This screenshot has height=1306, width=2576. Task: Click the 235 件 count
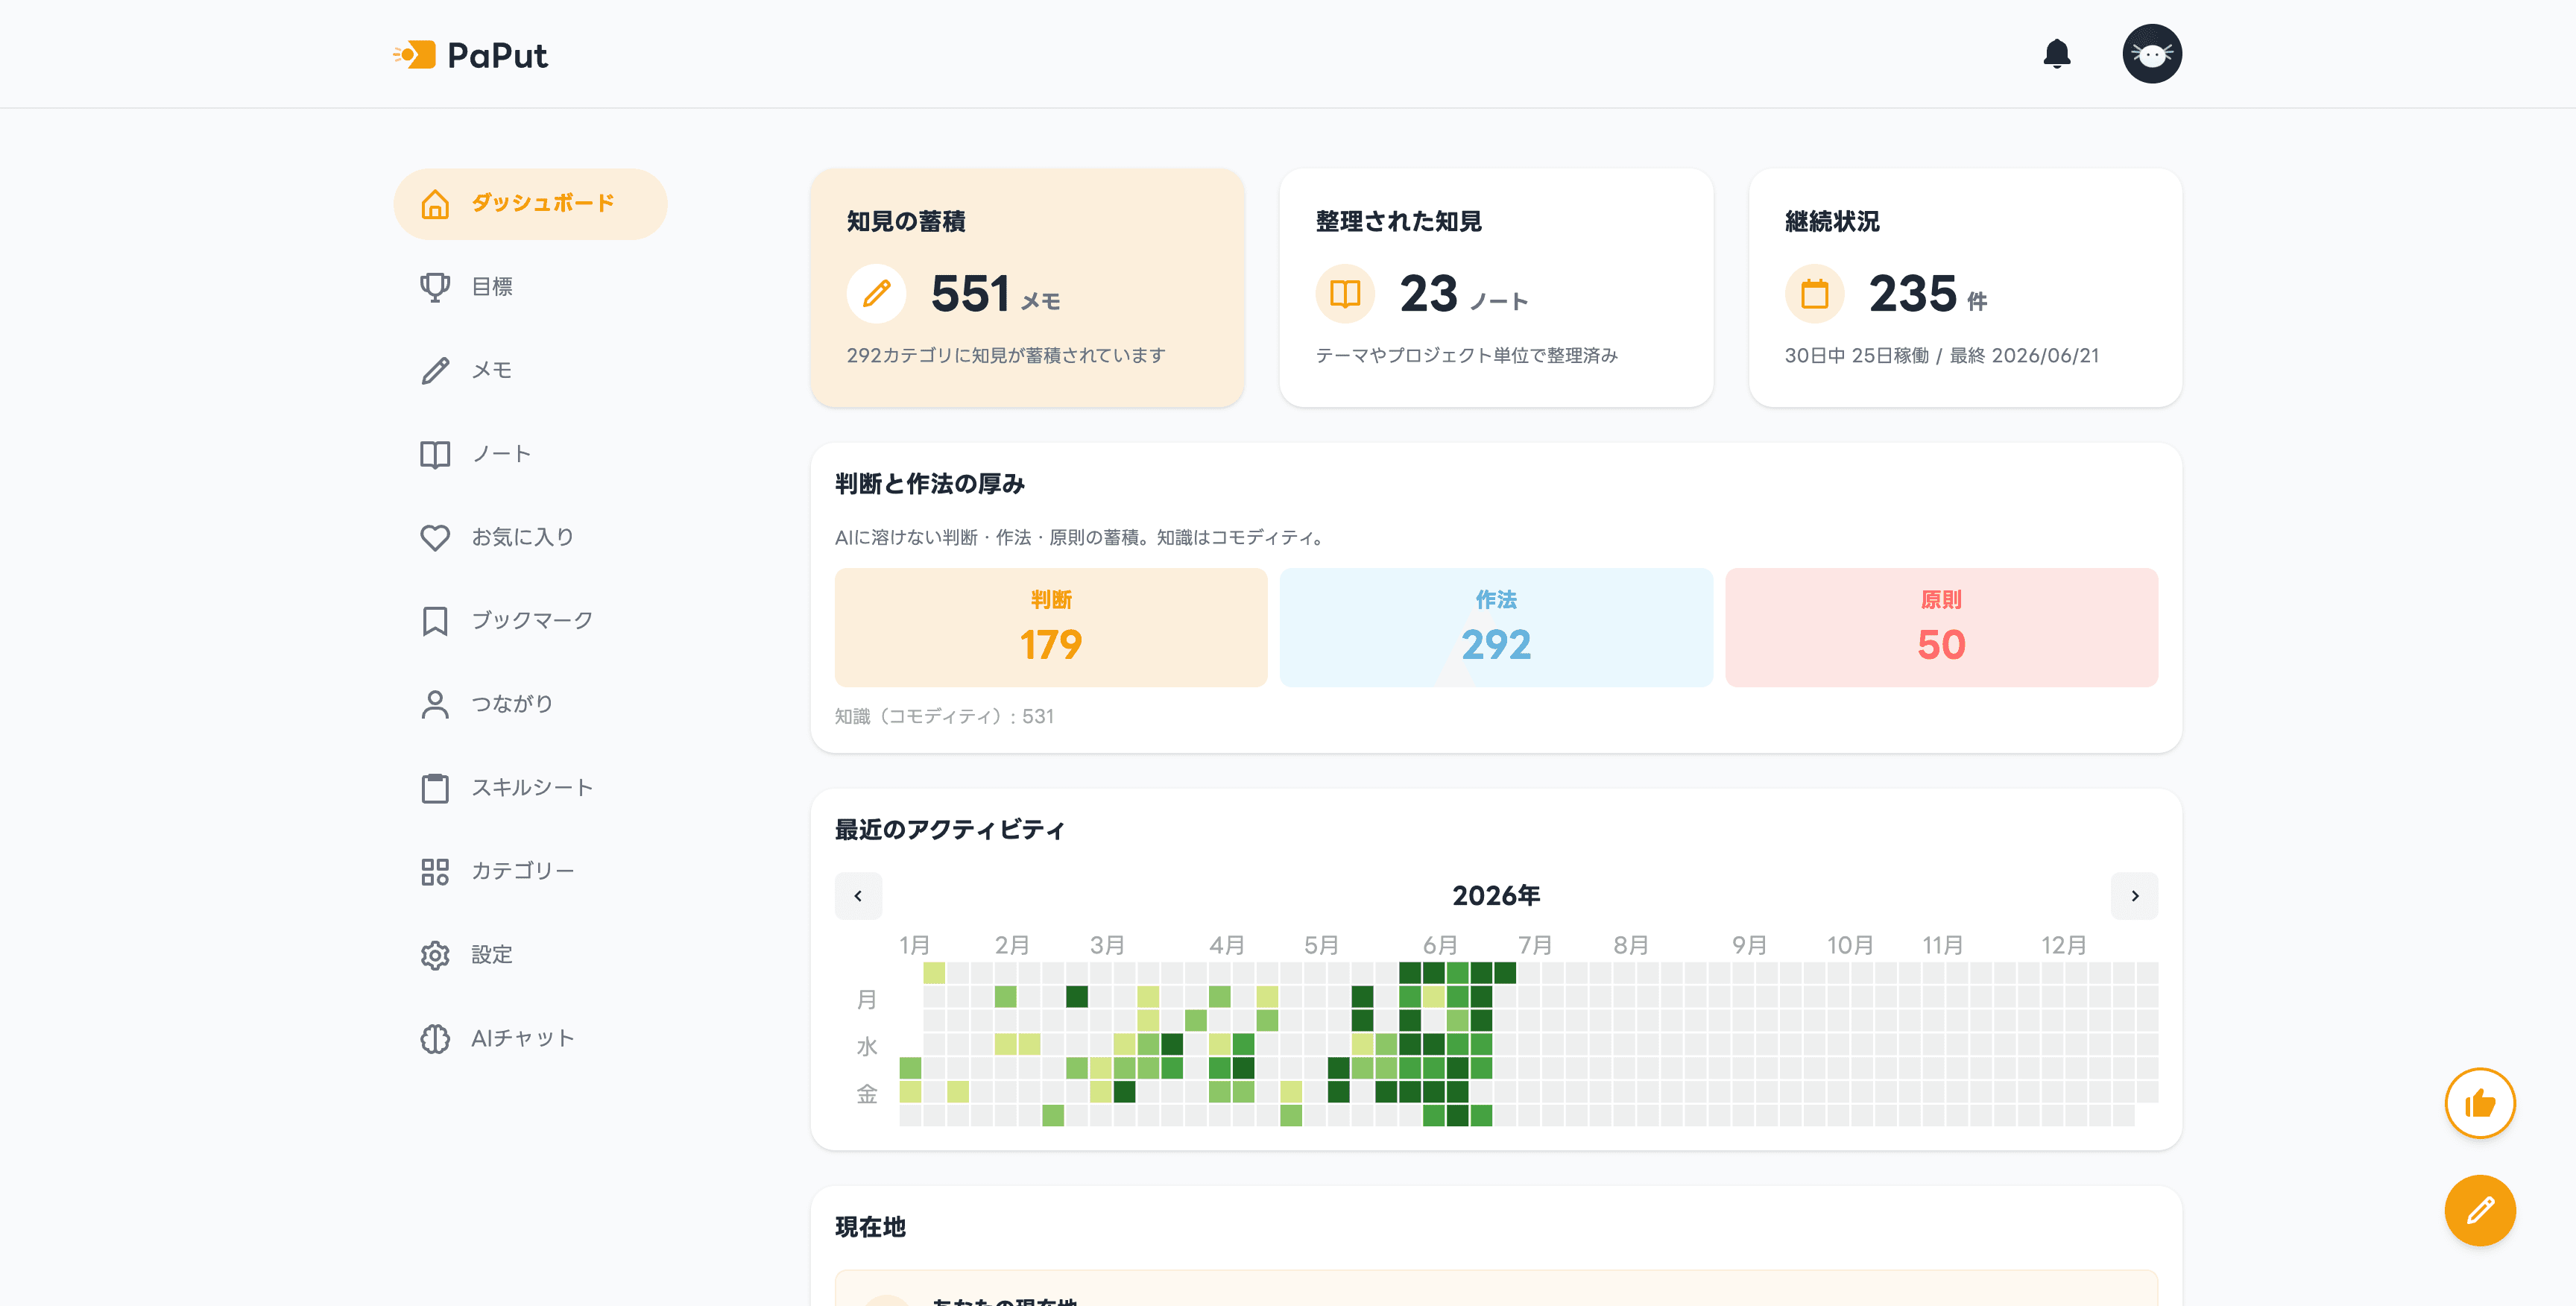tap(1928, 294)
